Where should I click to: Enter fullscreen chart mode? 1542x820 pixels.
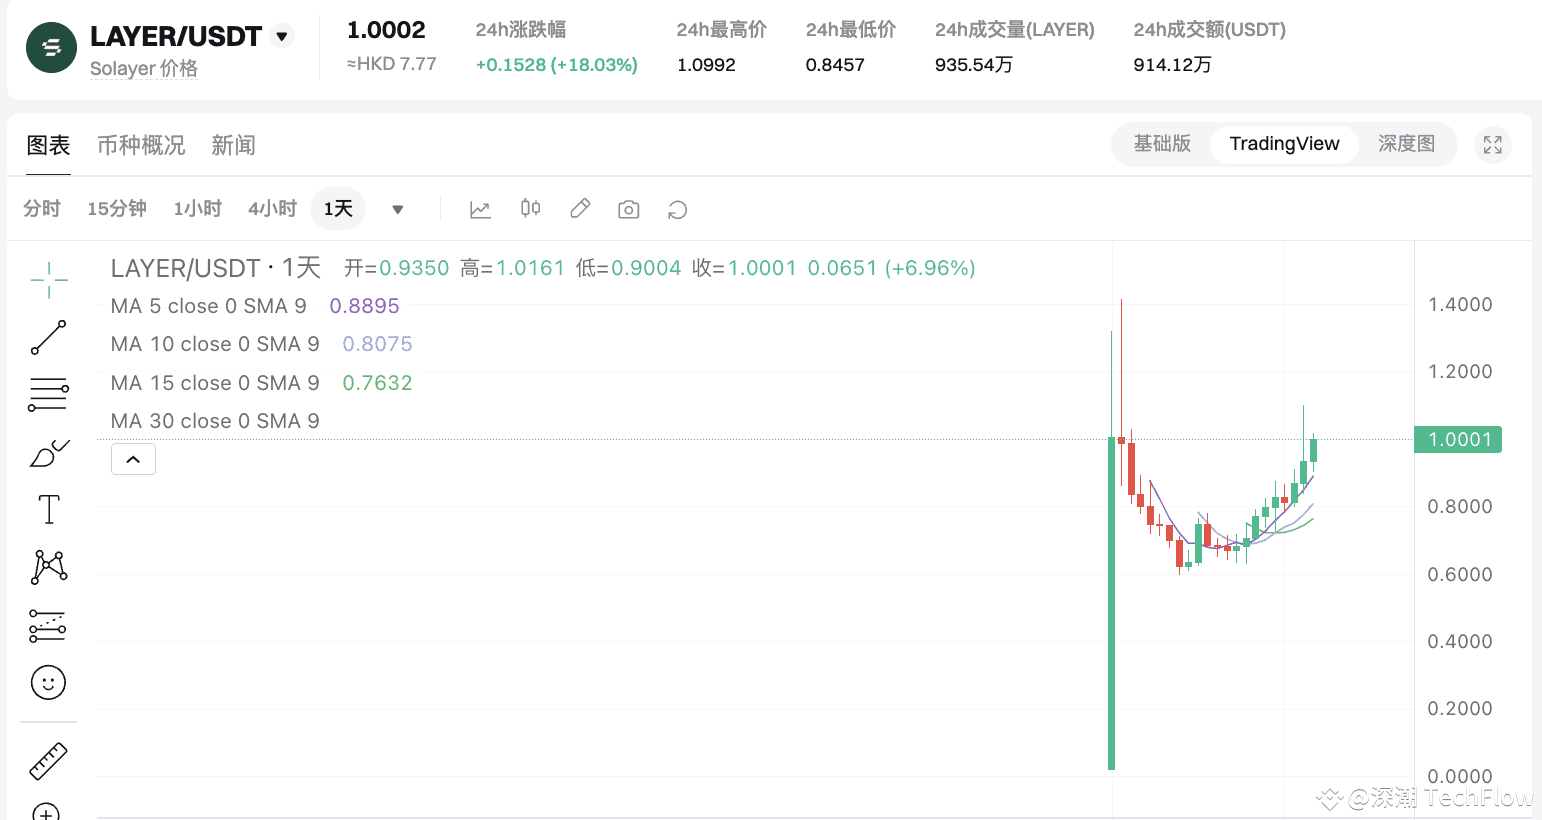[x=1492, y=144]
